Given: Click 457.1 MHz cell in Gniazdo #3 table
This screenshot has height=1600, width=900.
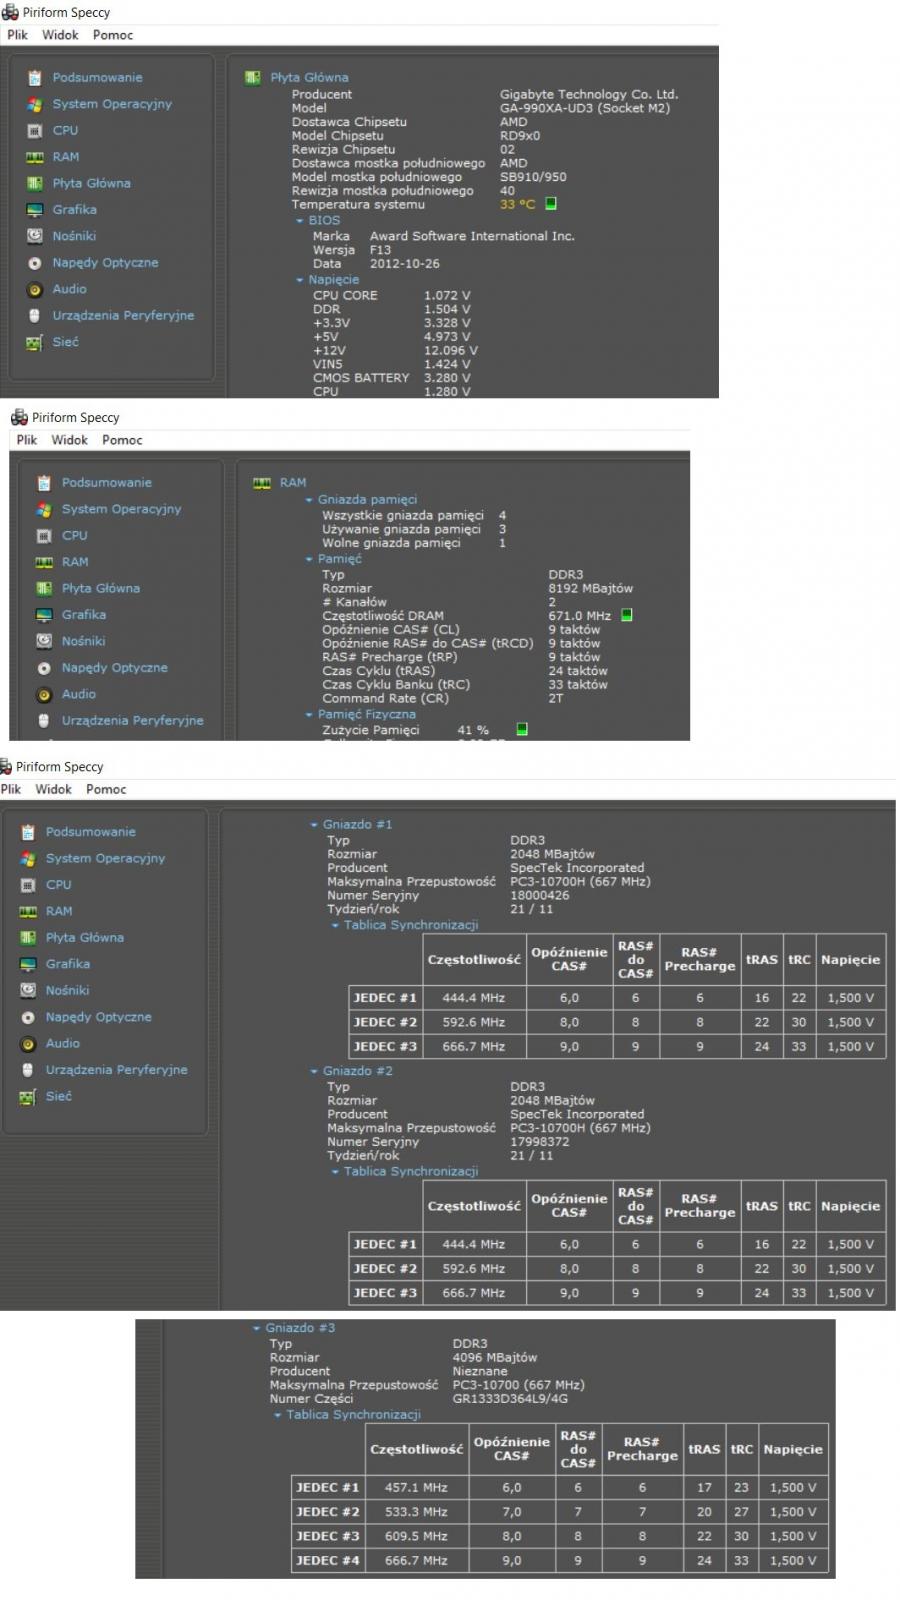Looking at the screenshot, I should point(416,1488).
